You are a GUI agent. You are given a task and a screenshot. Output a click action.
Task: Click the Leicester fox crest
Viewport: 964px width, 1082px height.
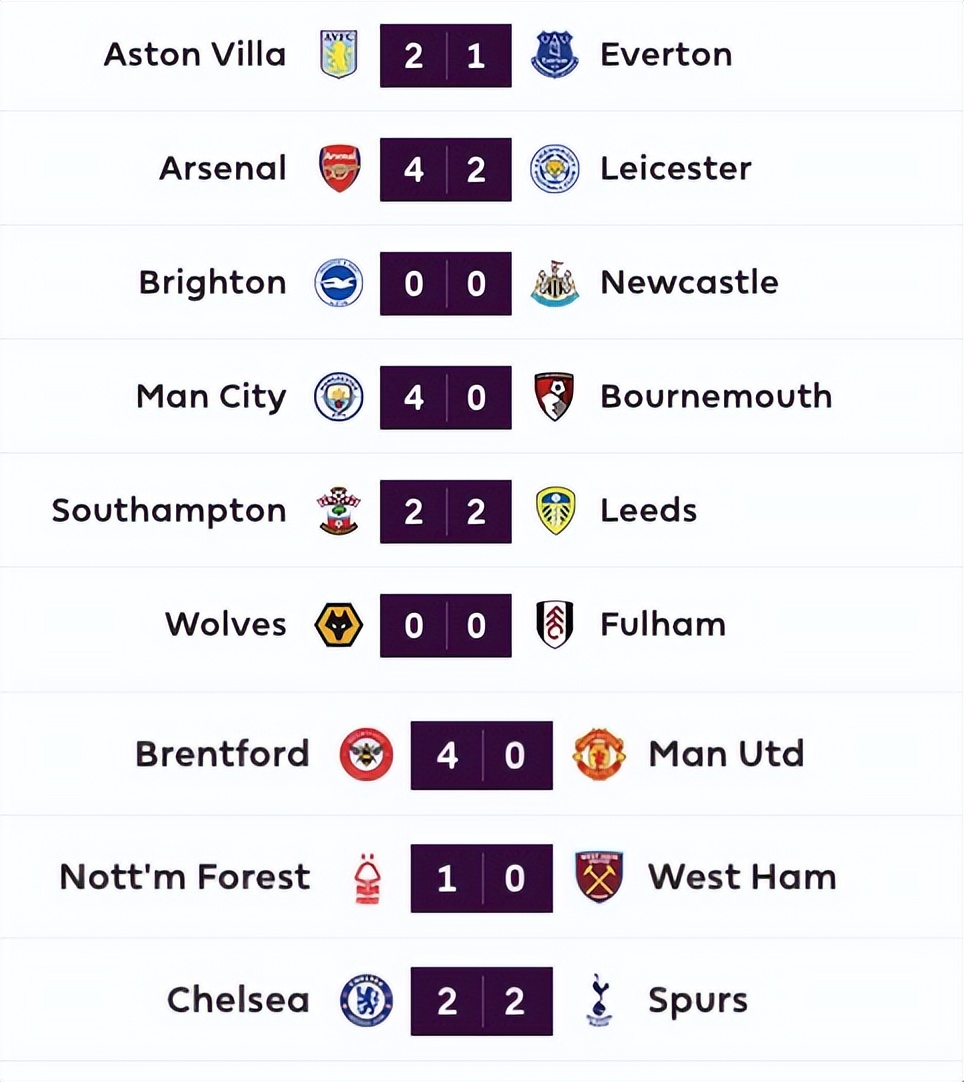tap(554, 168)
